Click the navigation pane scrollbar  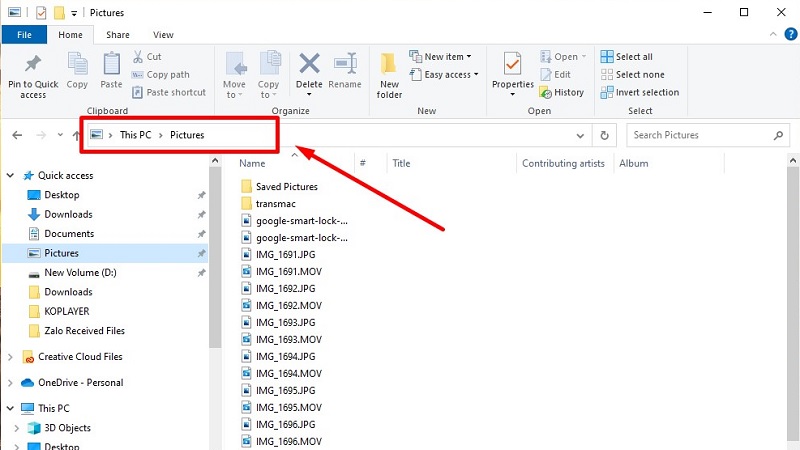click(x=215, y=258)
